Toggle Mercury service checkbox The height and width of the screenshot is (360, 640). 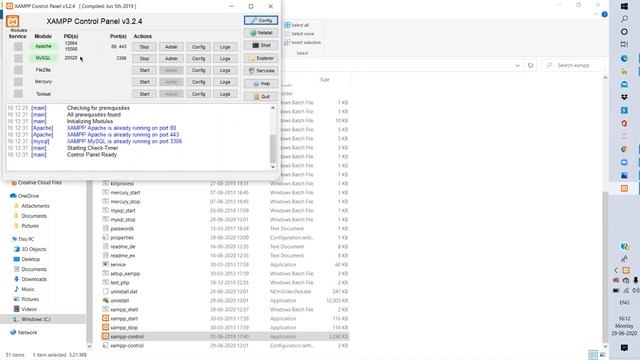tap(18, 82)
